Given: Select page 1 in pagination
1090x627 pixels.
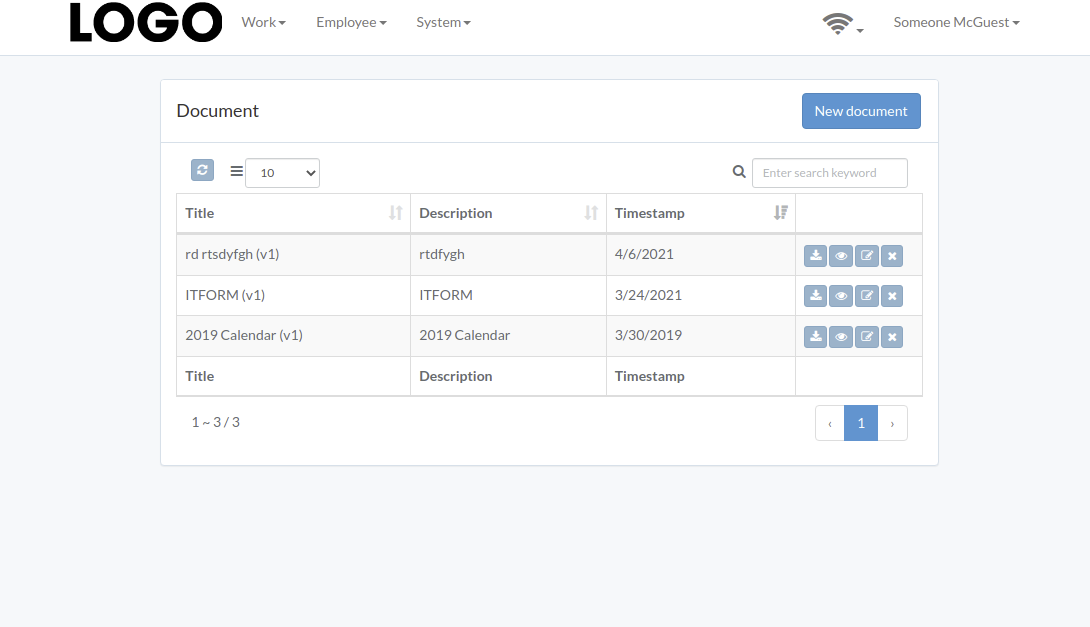Looking at the screenshot, I should tap(861, 423).
